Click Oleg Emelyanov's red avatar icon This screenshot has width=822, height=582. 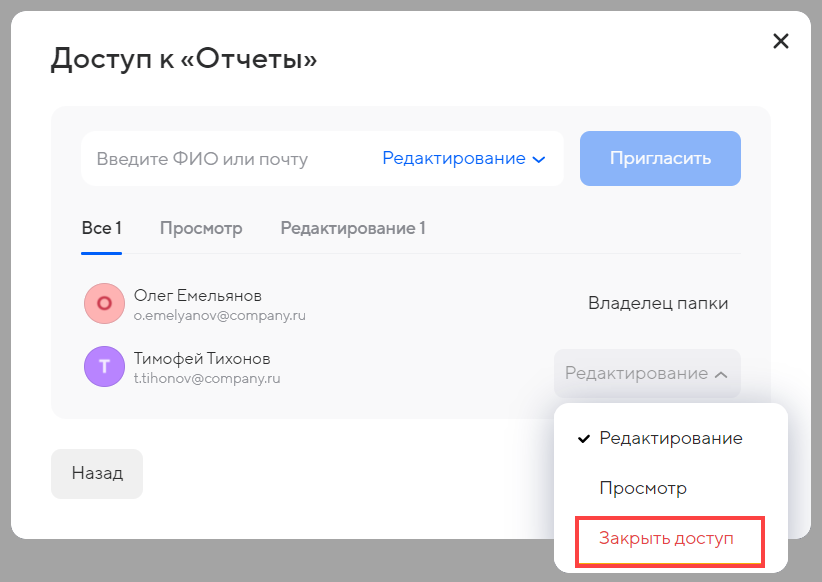103,304
